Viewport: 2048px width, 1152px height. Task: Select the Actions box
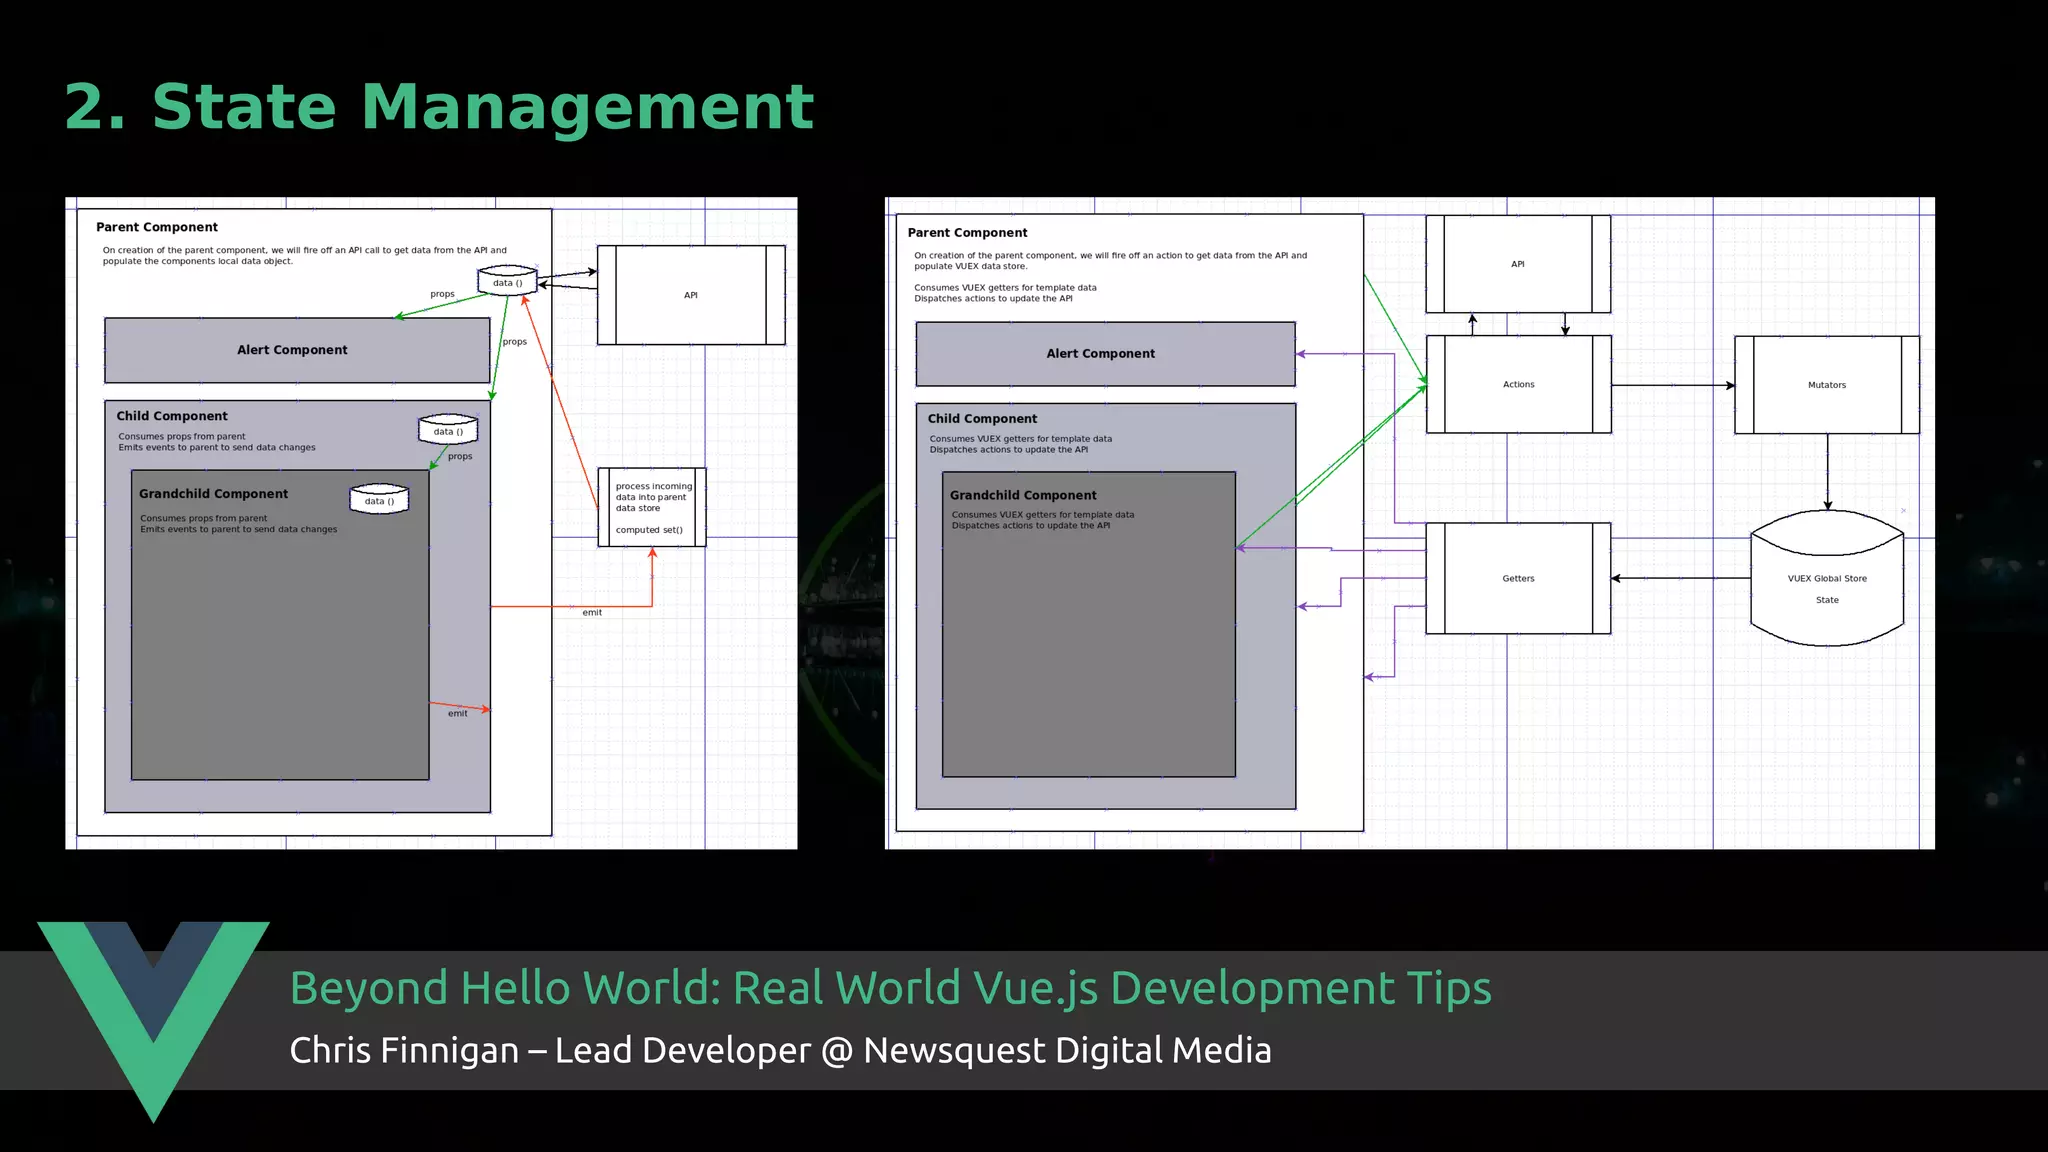1518,385
